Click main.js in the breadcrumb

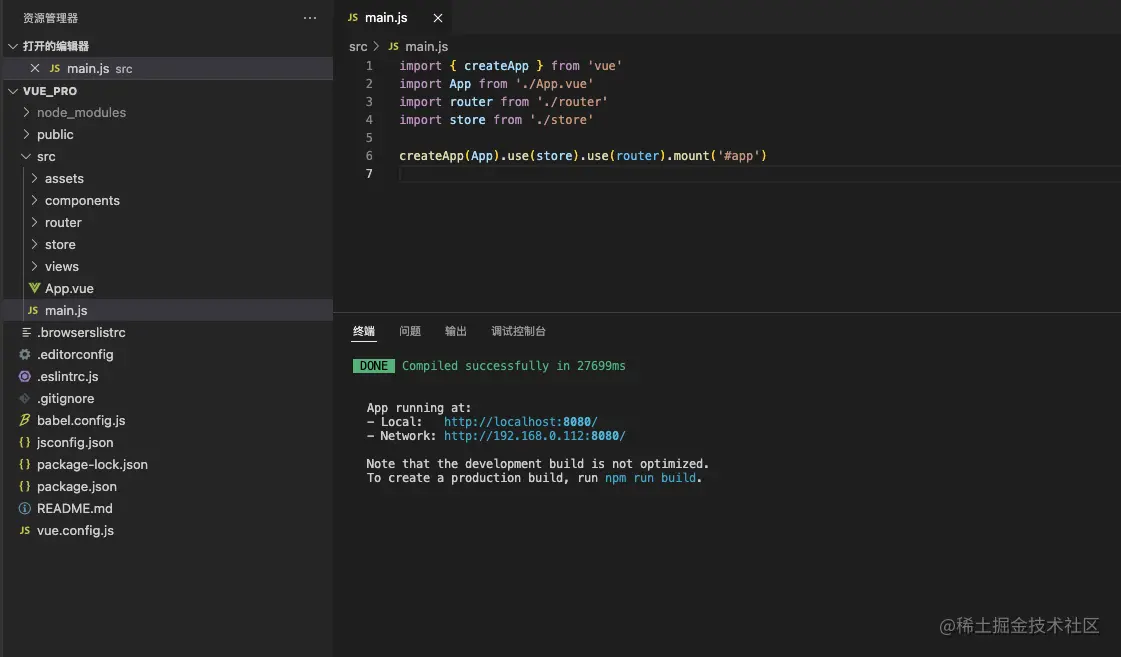click(427, 46)
